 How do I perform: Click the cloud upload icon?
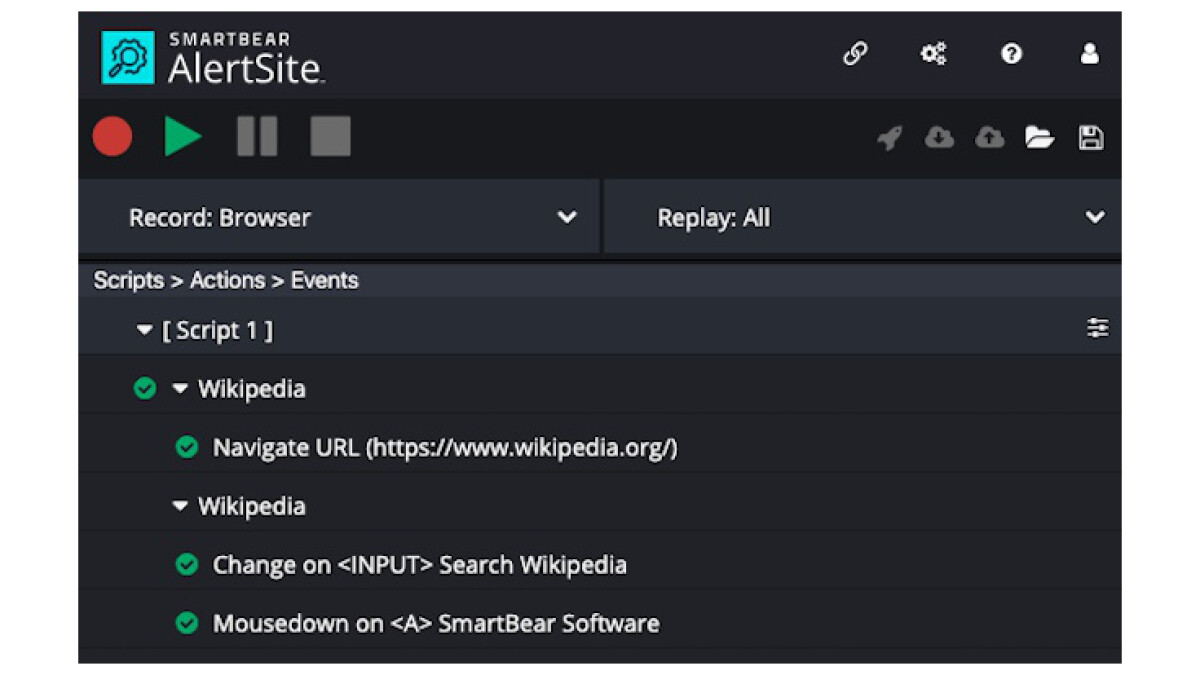point(989,138)
